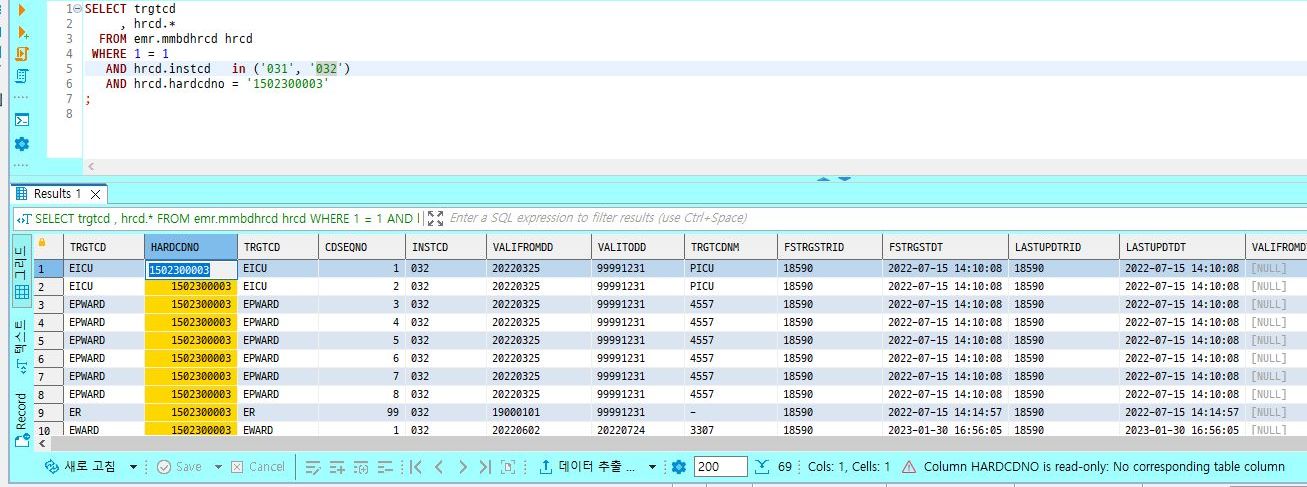Go to the first row navigation icon
Image resolution: width=1307 pixels, height=487 pixels.
pos(416,467)
